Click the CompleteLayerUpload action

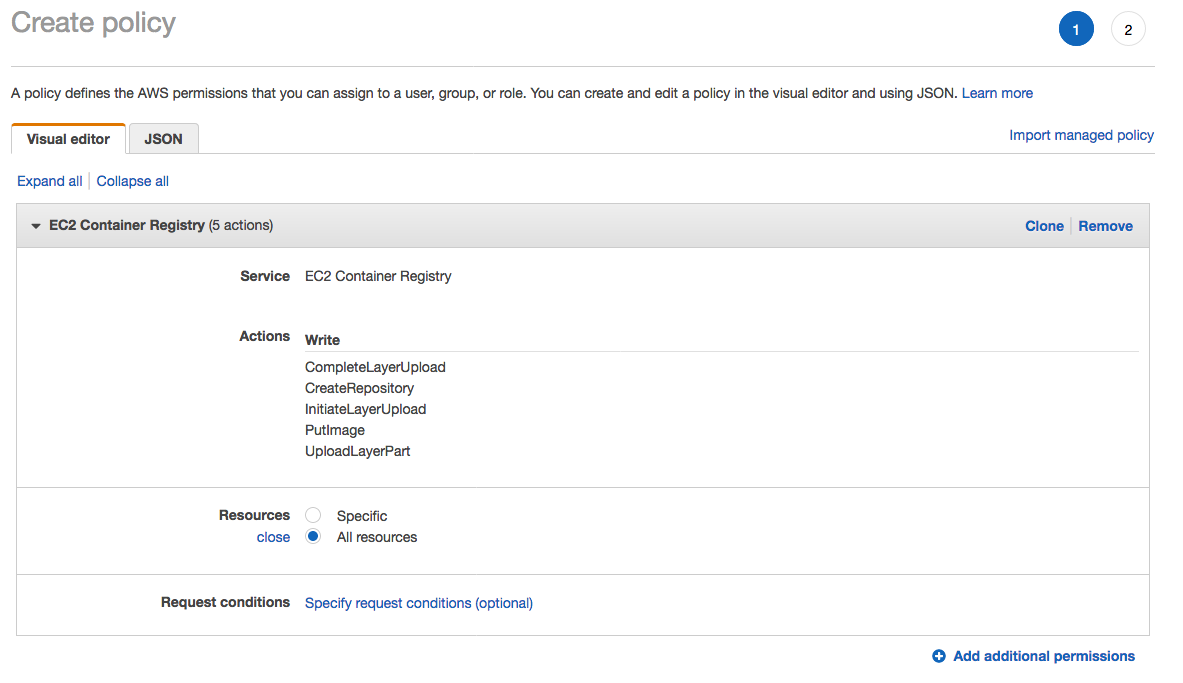pos(375,368)
